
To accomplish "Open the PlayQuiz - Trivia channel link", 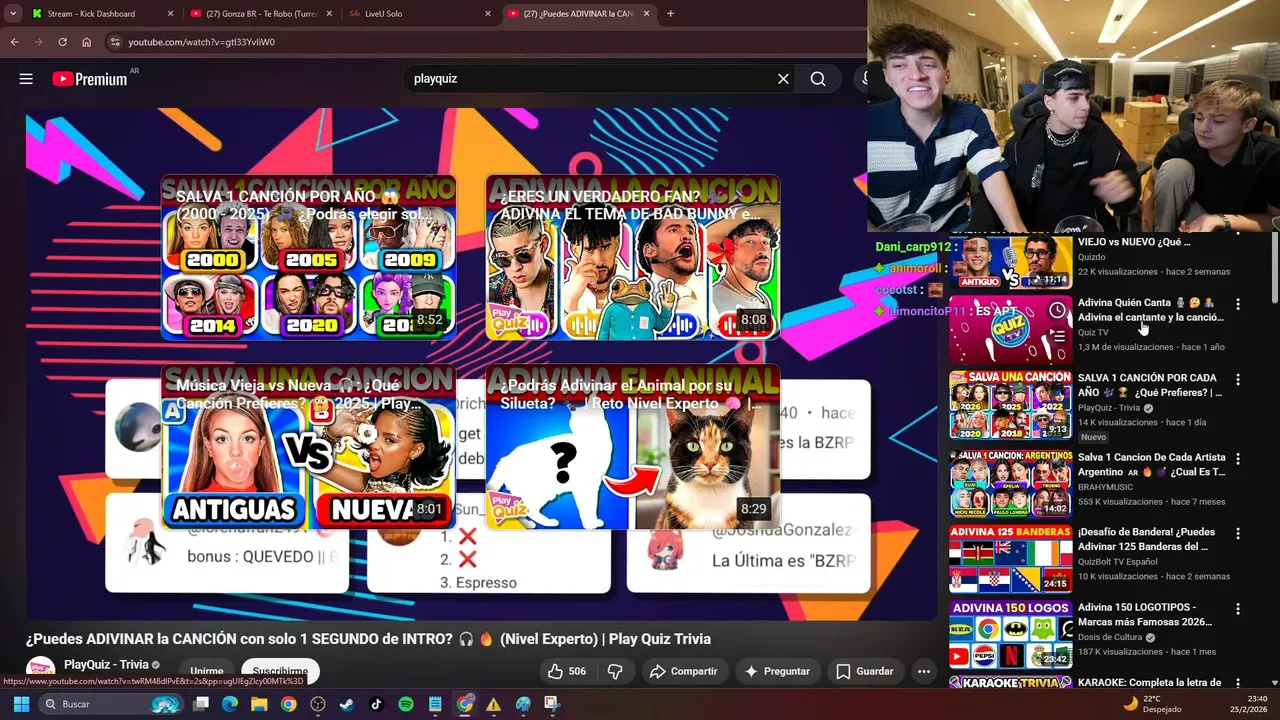I will 105,665.
